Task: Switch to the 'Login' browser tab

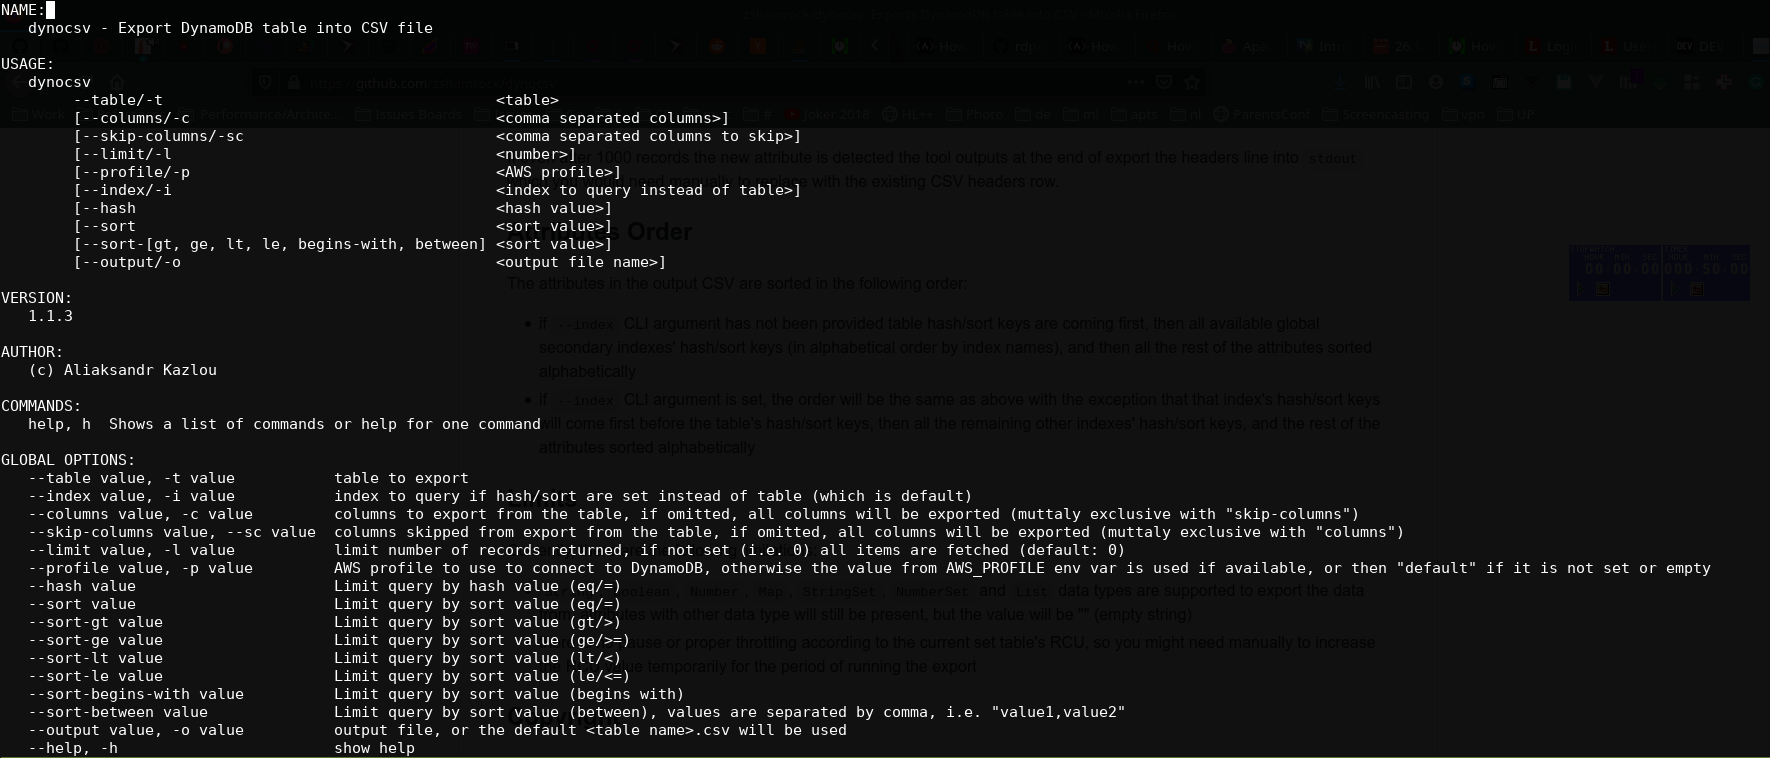Action: tap(1553, 46)
